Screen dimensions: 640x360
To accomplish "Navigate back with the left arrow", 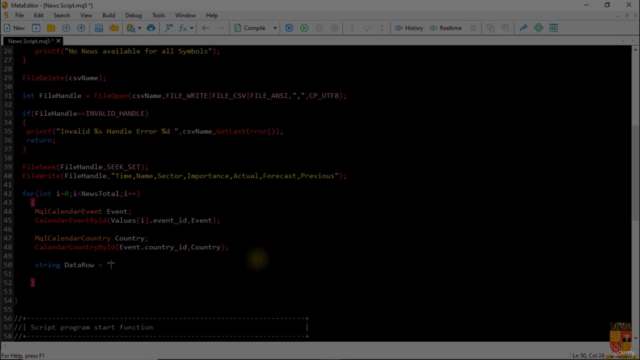I will [x=205, y=28].
